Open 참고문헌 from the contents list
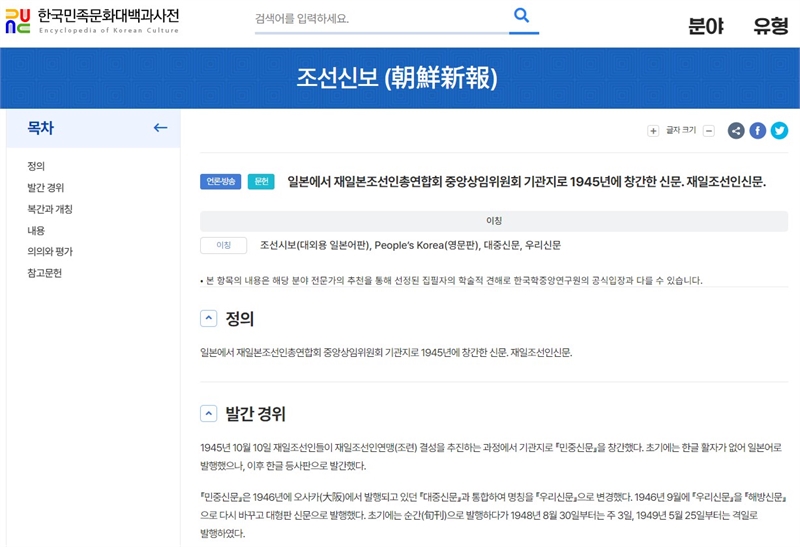 pyautogui.click(x=45, y=273)
